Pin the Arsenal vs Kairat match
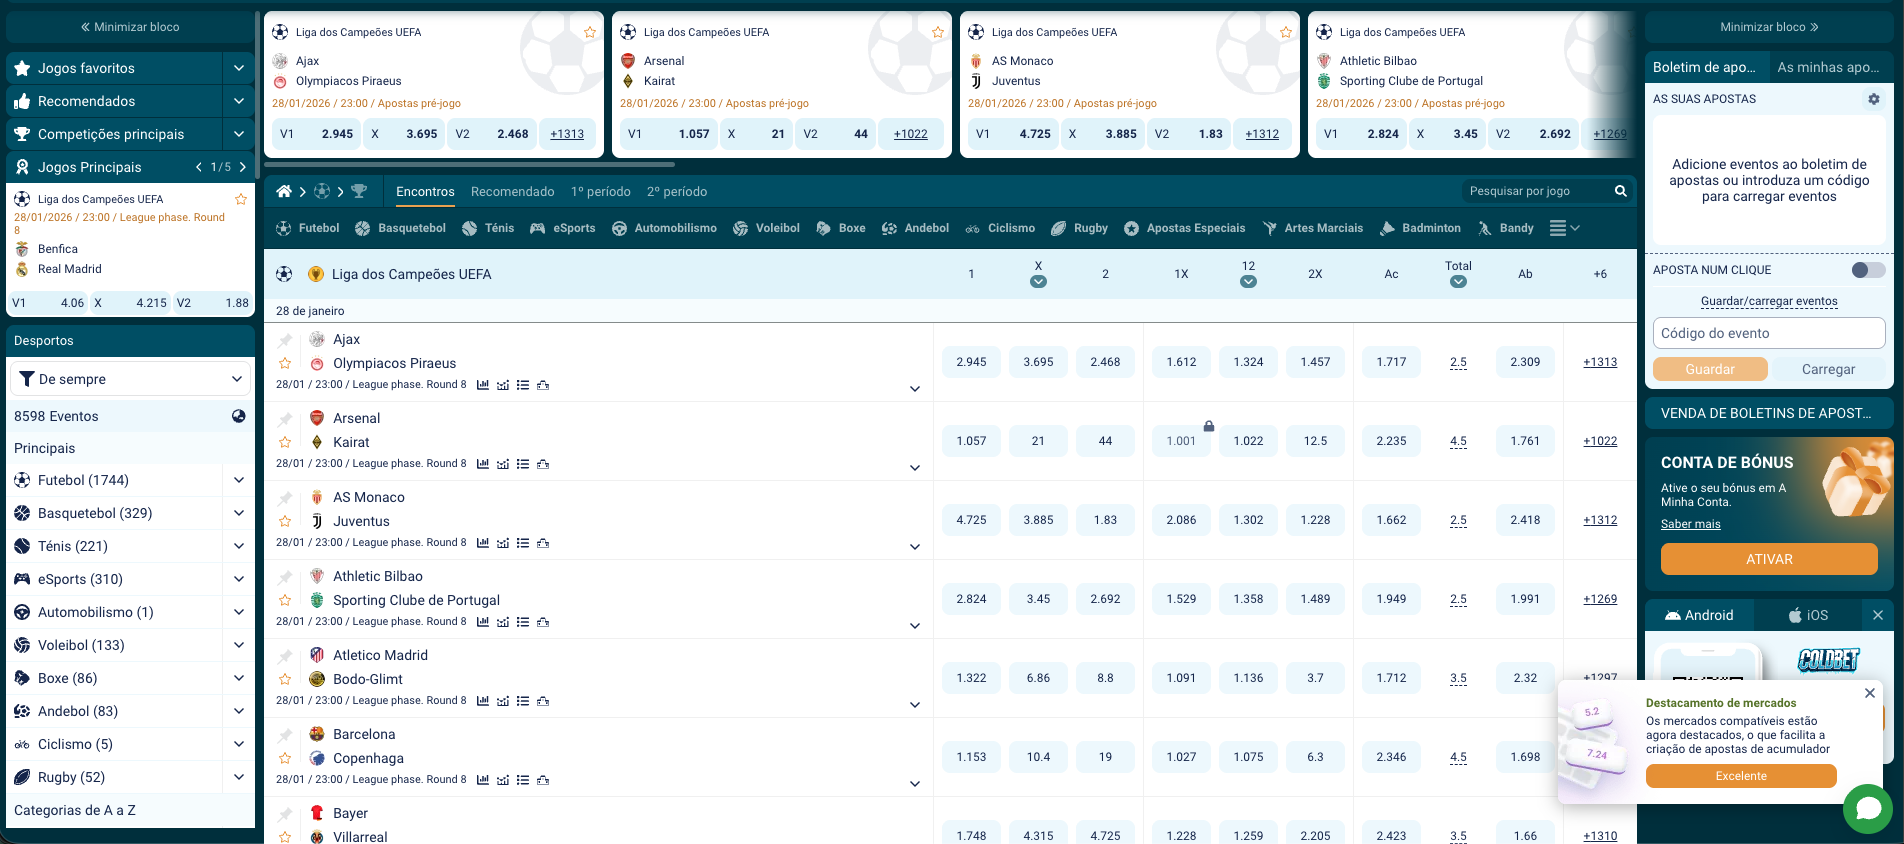This screenshot has height=844, width=1904. point(285,419)
